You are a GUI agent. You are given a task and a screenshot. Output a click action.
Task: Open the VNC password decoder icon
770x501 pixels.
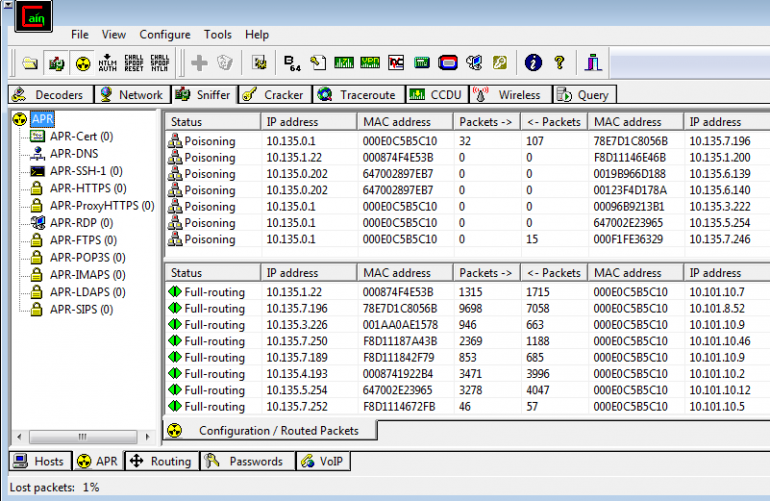point(396,63)
